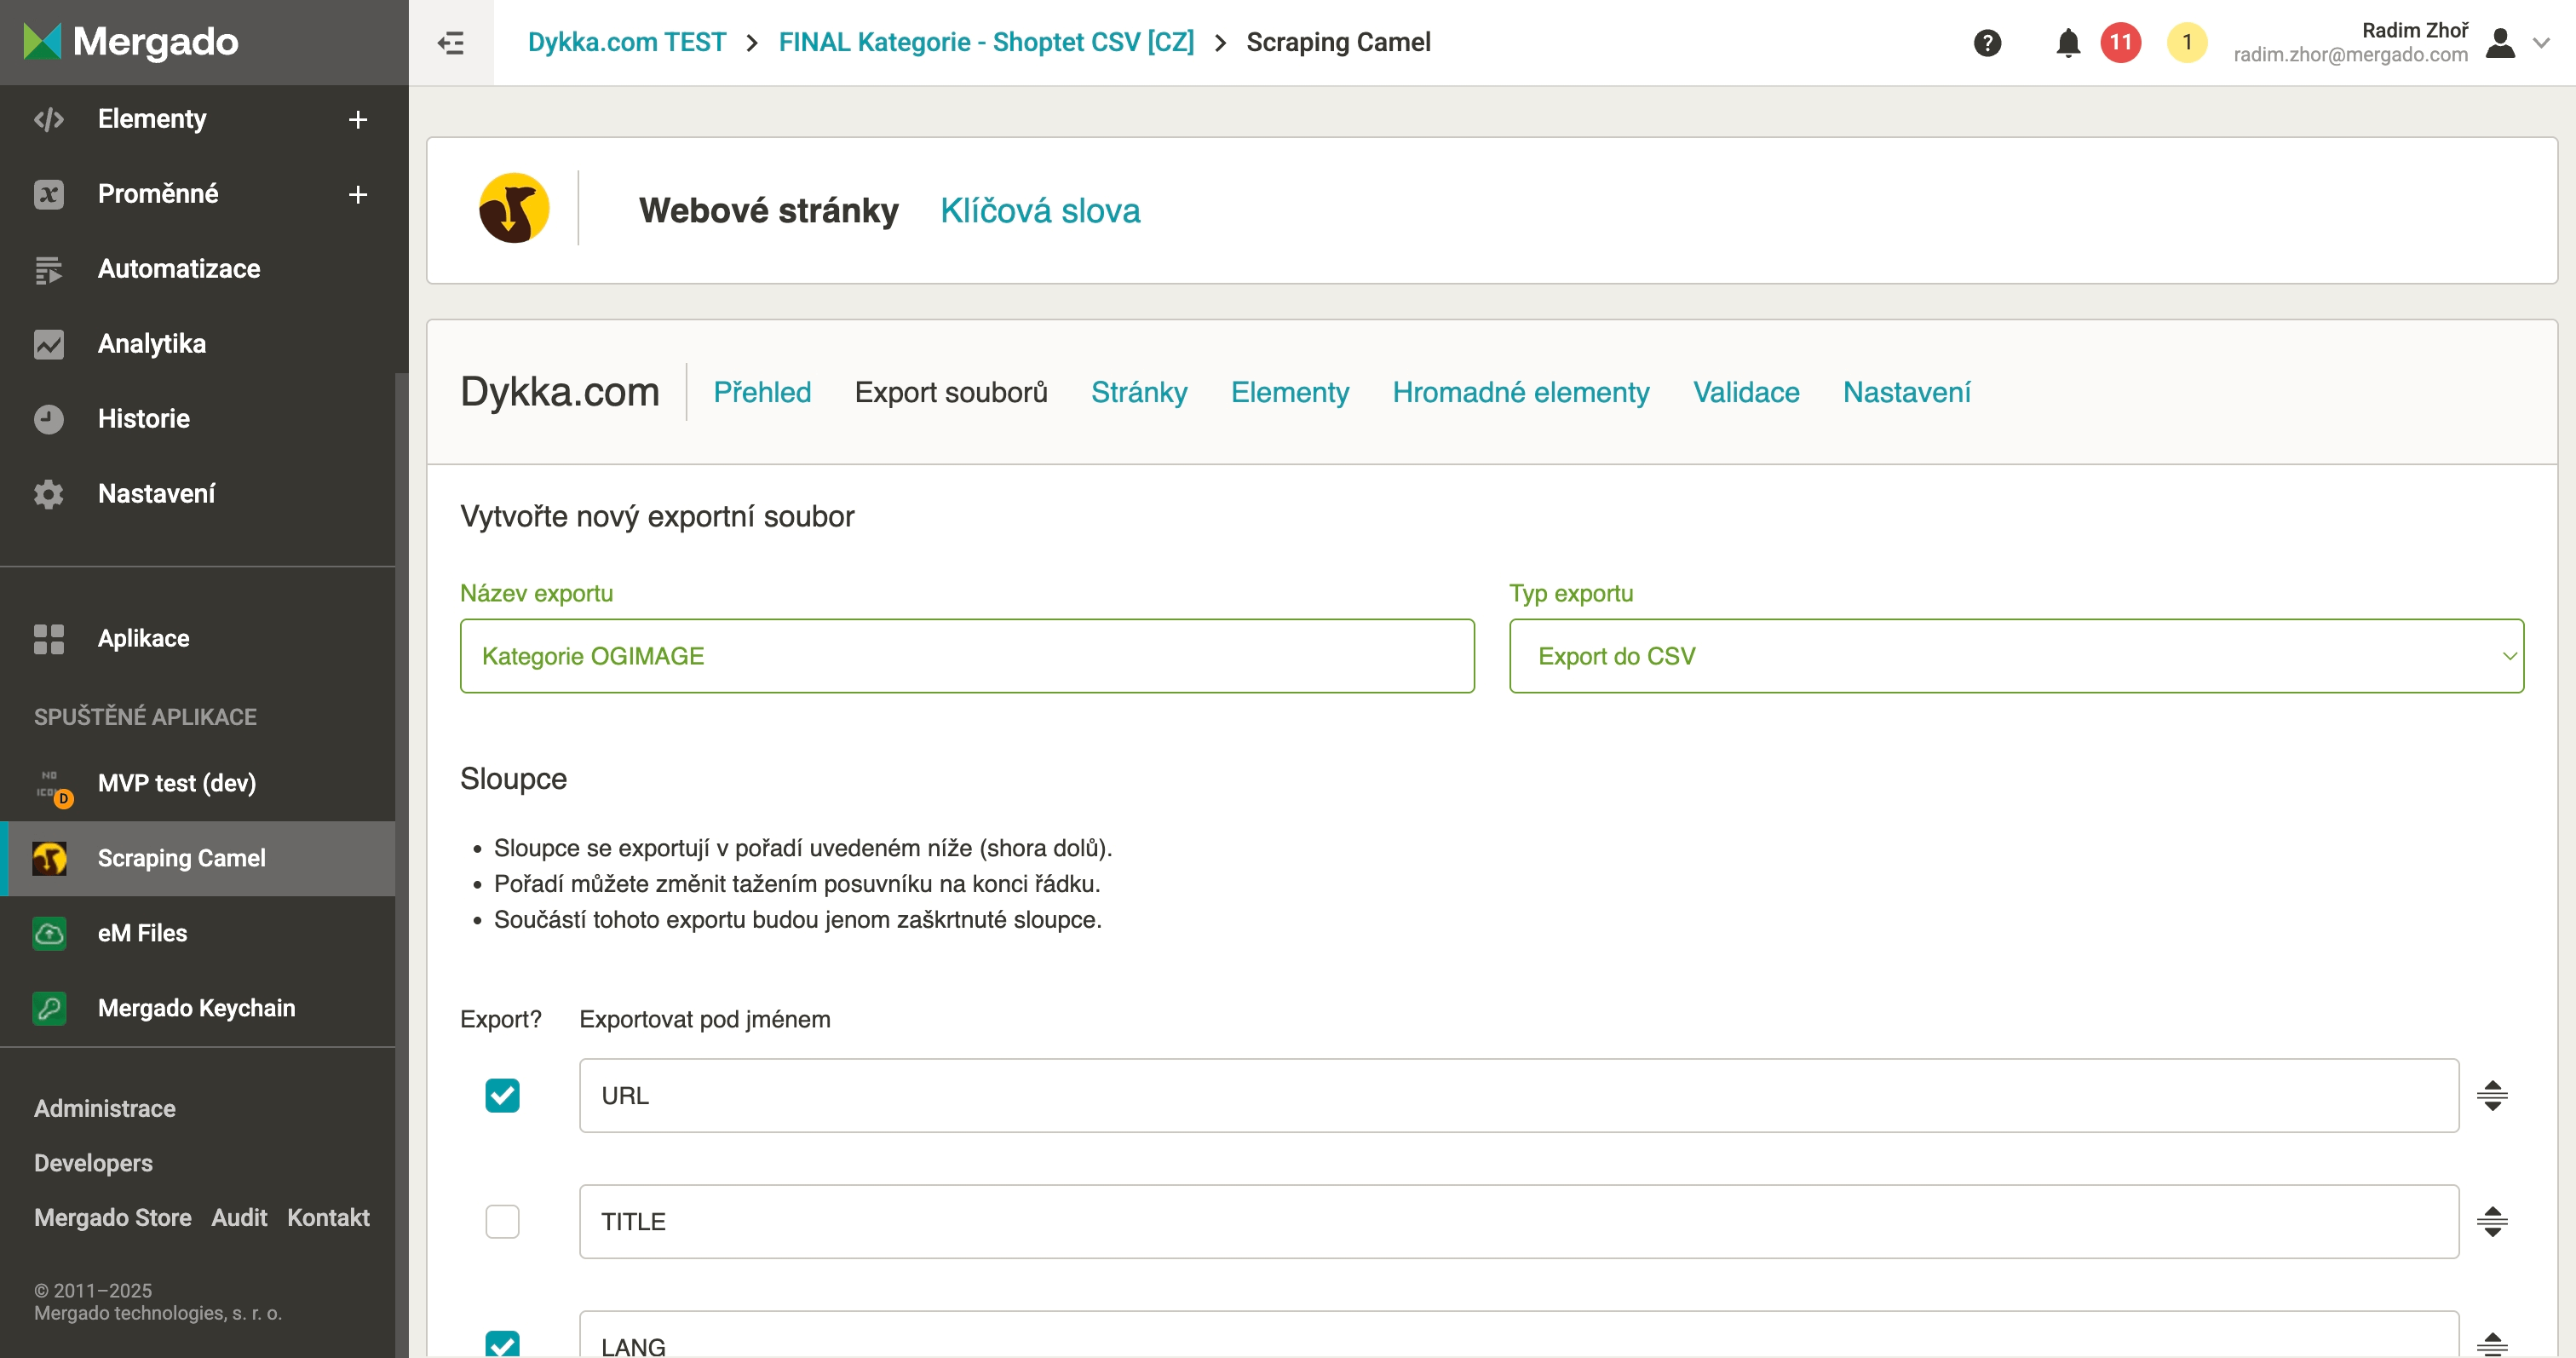Click the Název exportu input field
Screen dimensions: 2576x1358
(x=966, y=656)
